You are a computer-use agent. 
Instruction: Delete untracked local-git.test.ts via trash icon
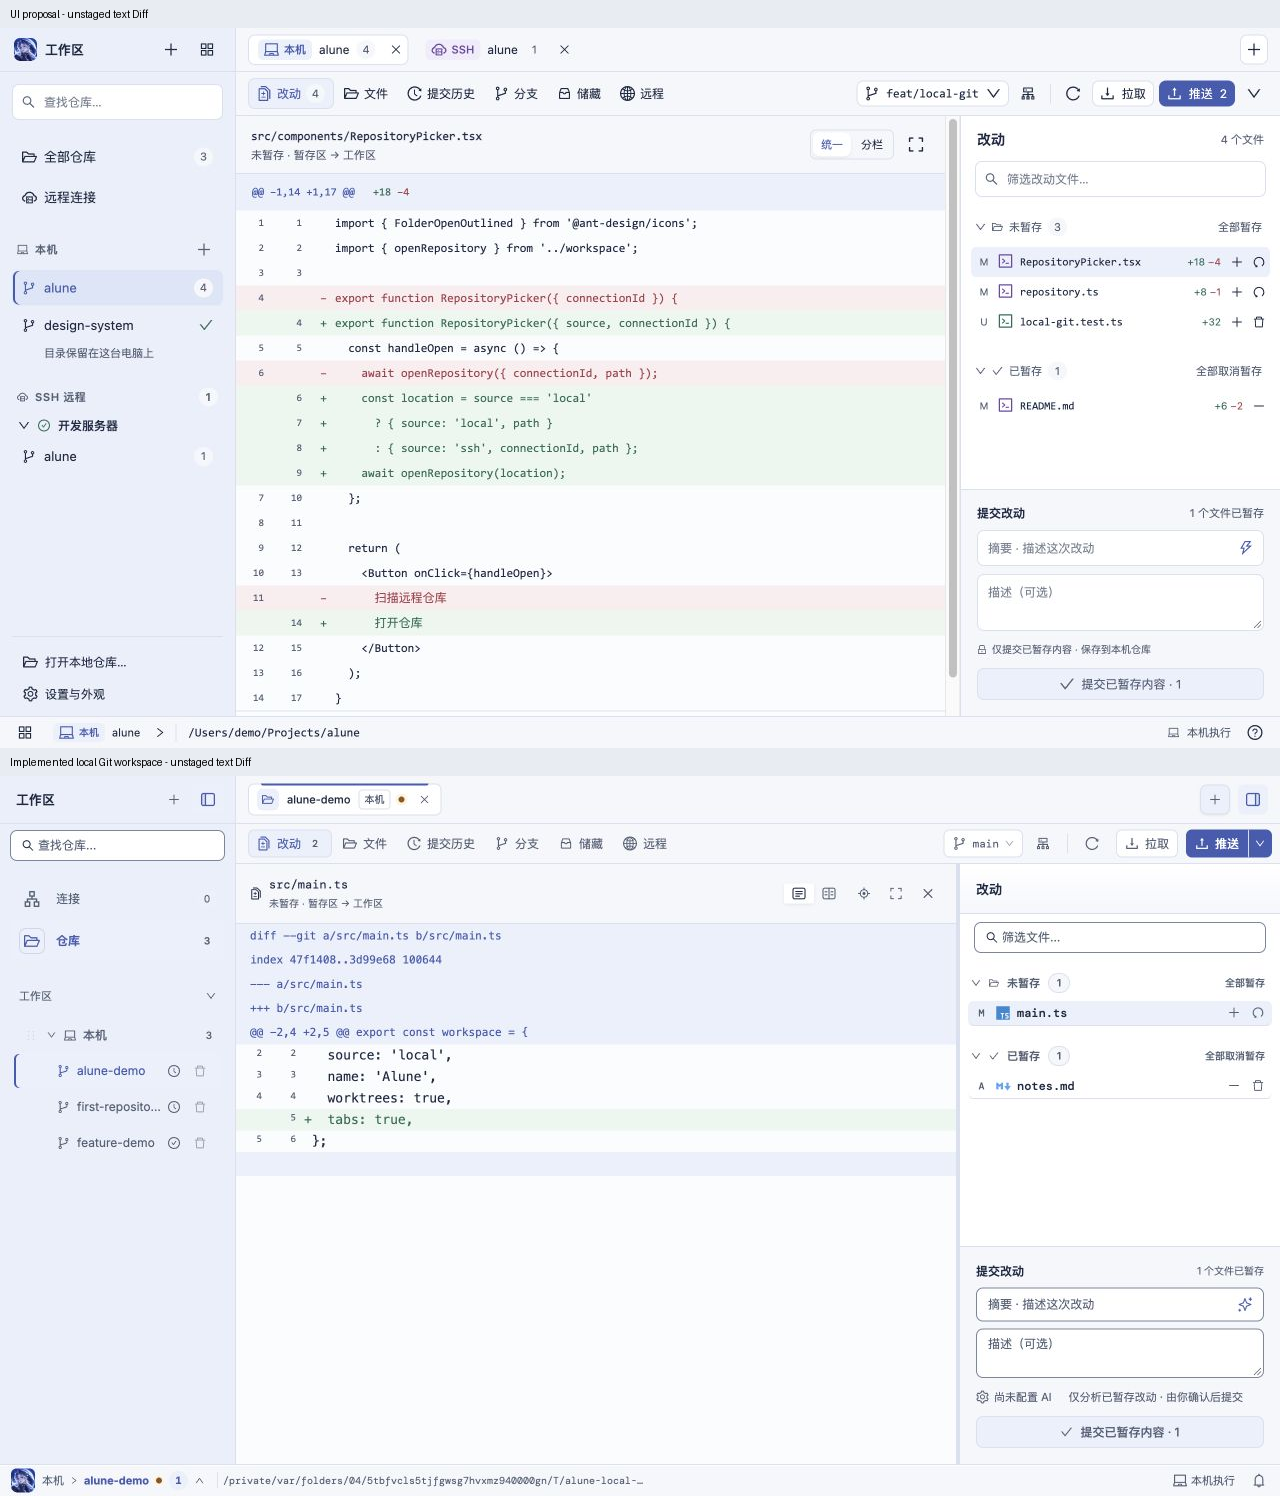tap(1259, 322)
